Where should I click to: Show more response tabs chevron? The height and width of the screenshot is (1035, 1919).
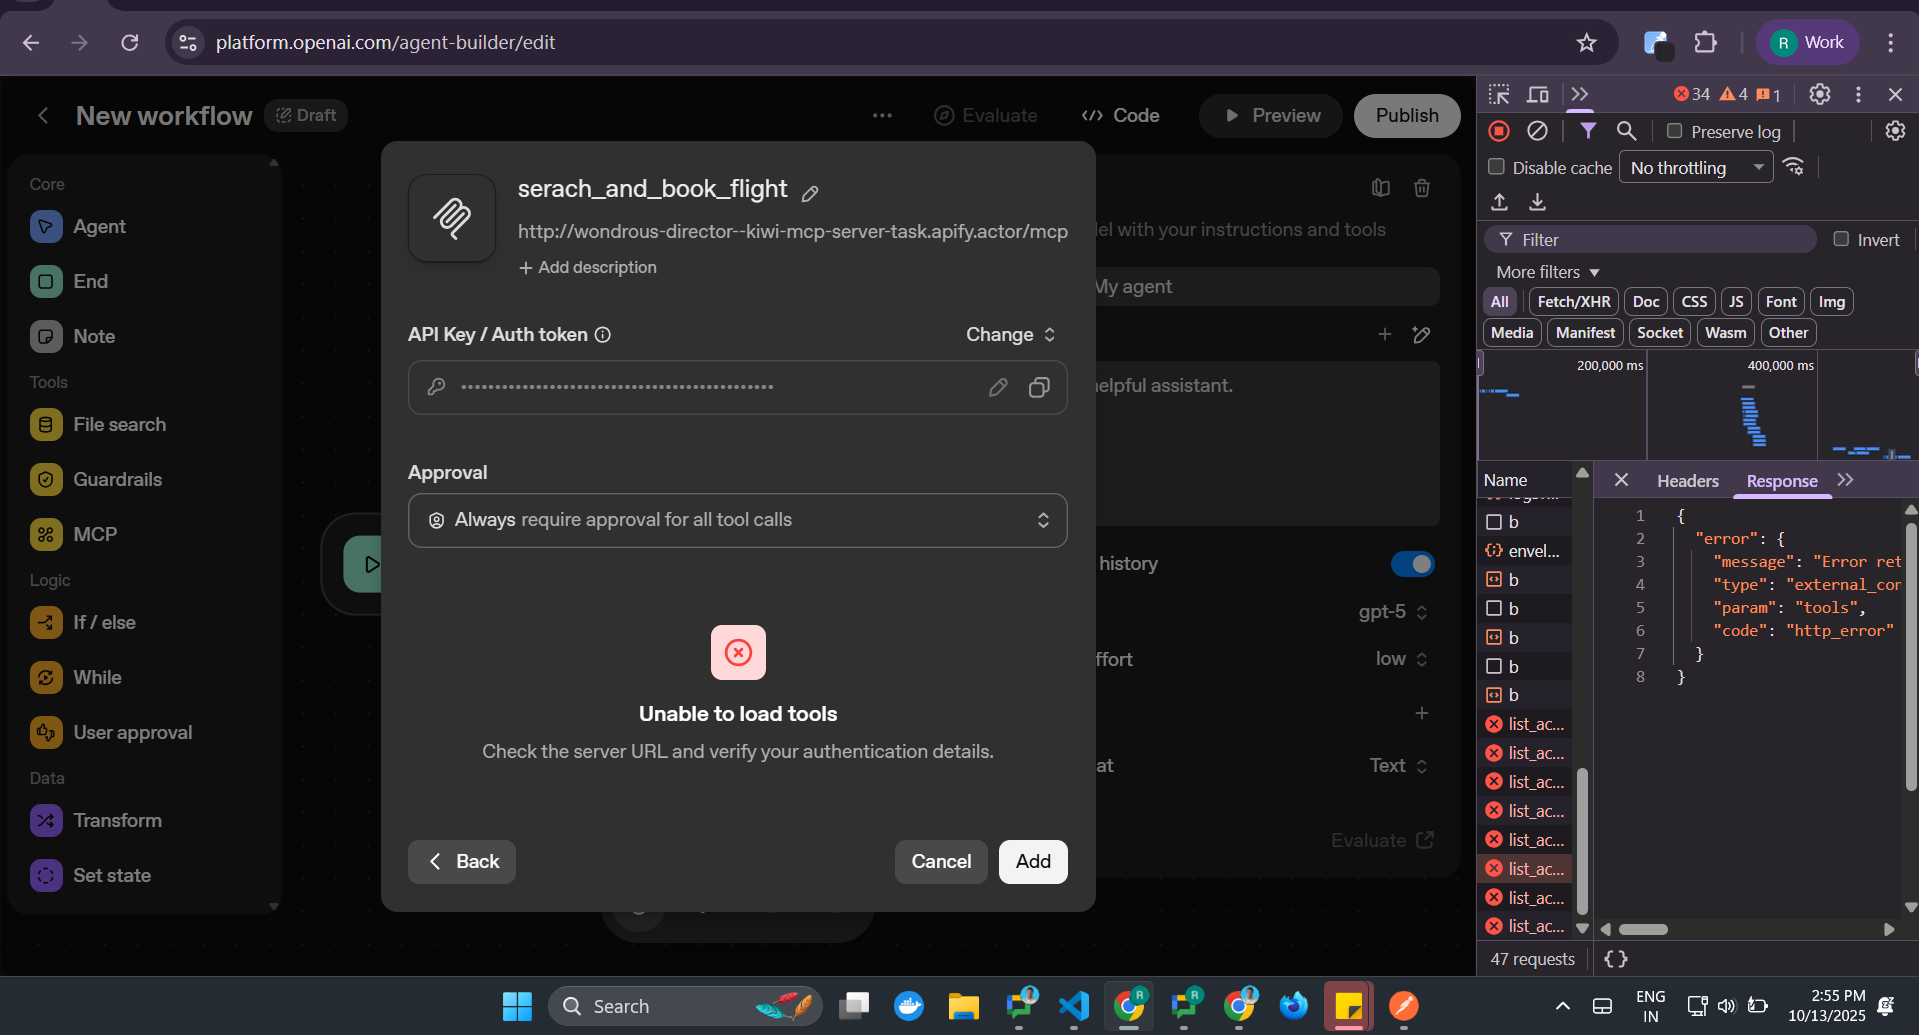click(1846, 480)
